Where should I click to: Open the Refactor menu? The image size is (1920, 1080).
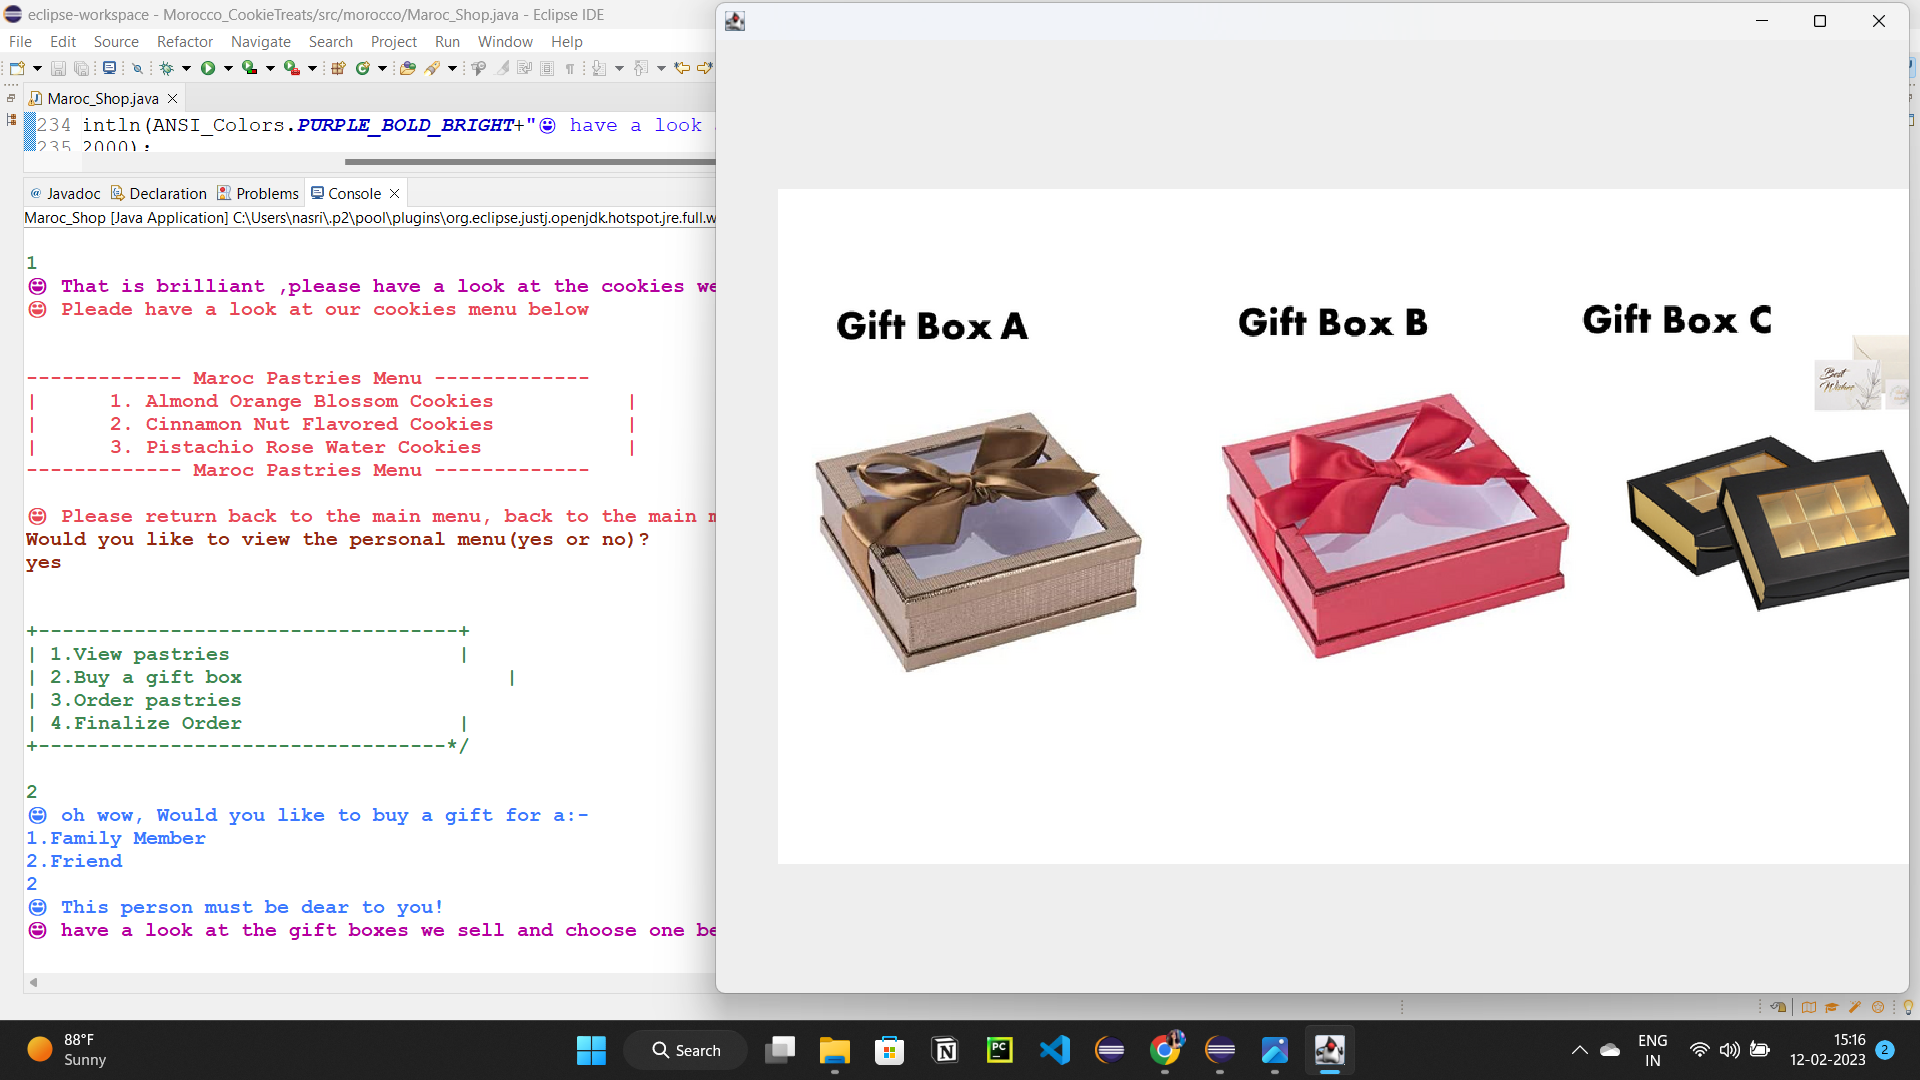185,41
